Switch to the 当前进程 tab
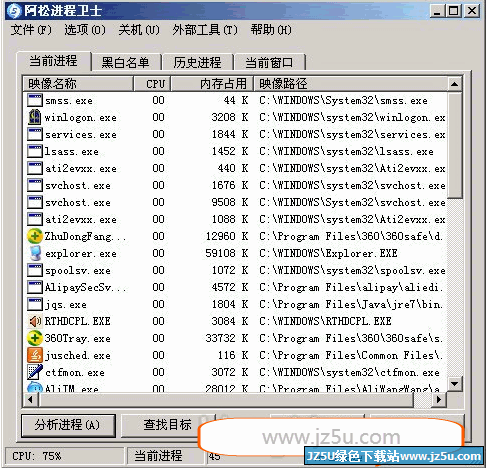The width and height of the screenshot is (487, 468). coord(53,61)
